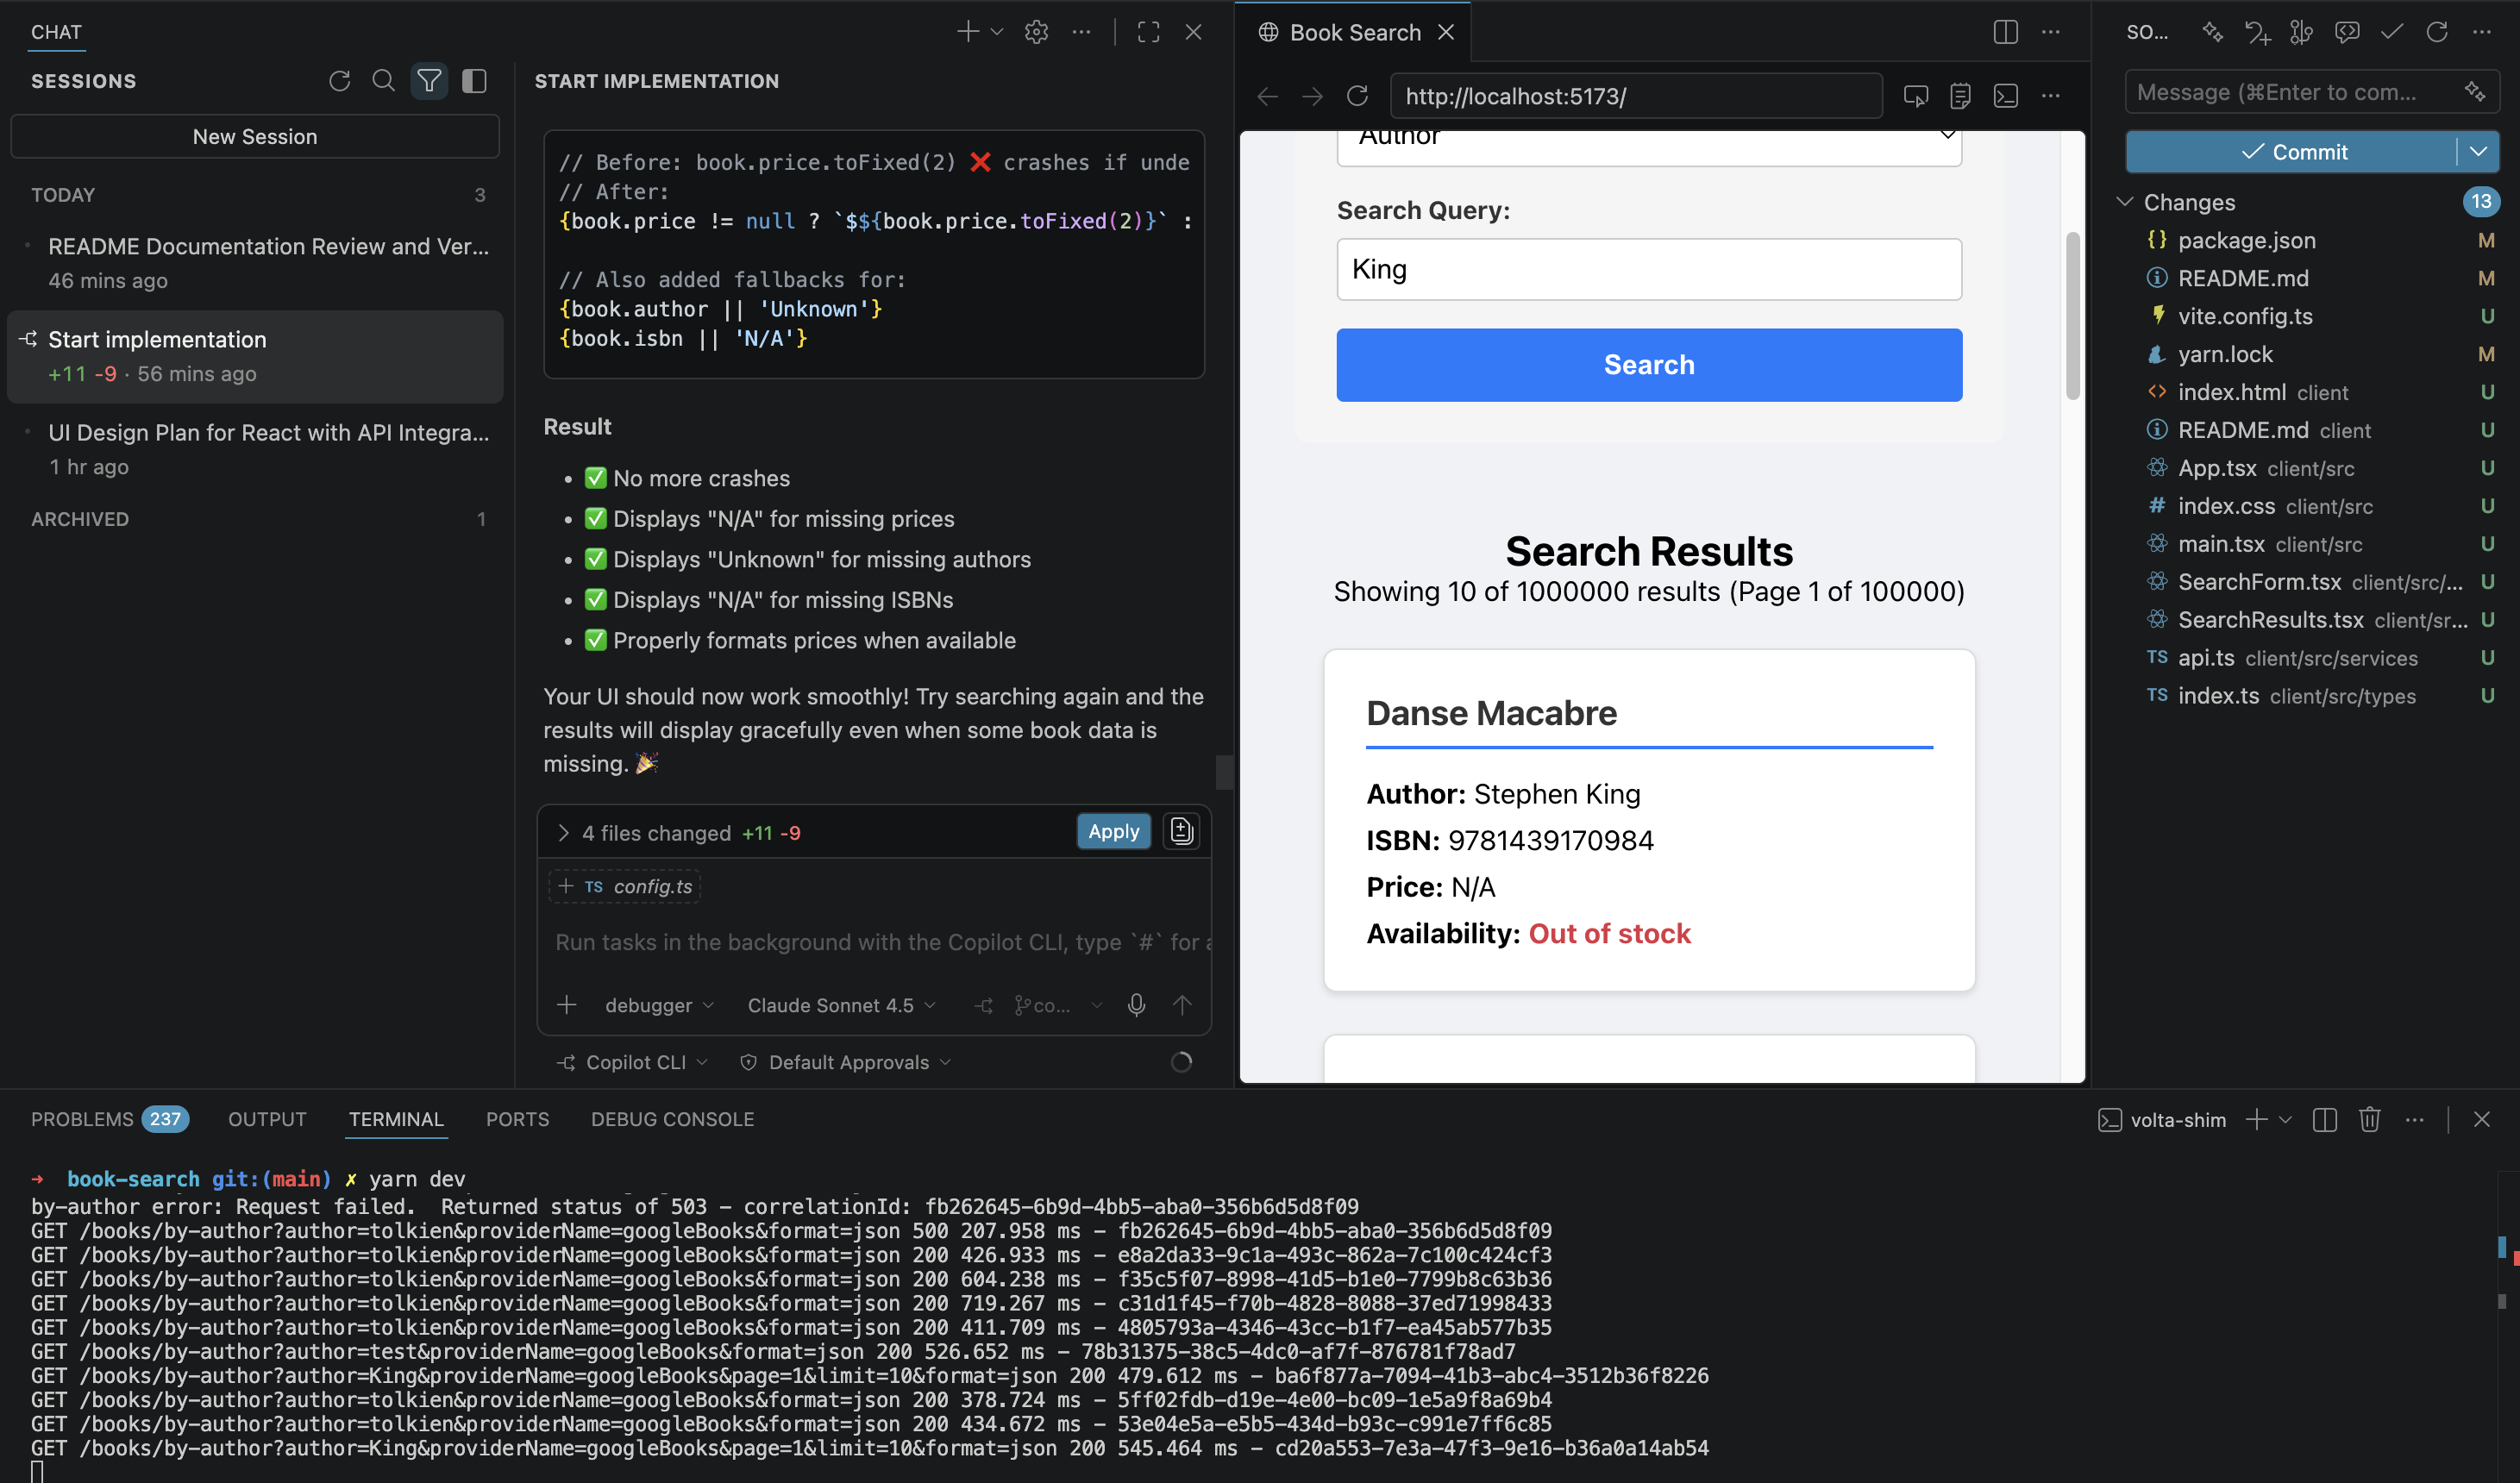Open the branch picker in chat input
Viewport: 2520px width, 1483px height.
(x=1058, y=1005)
